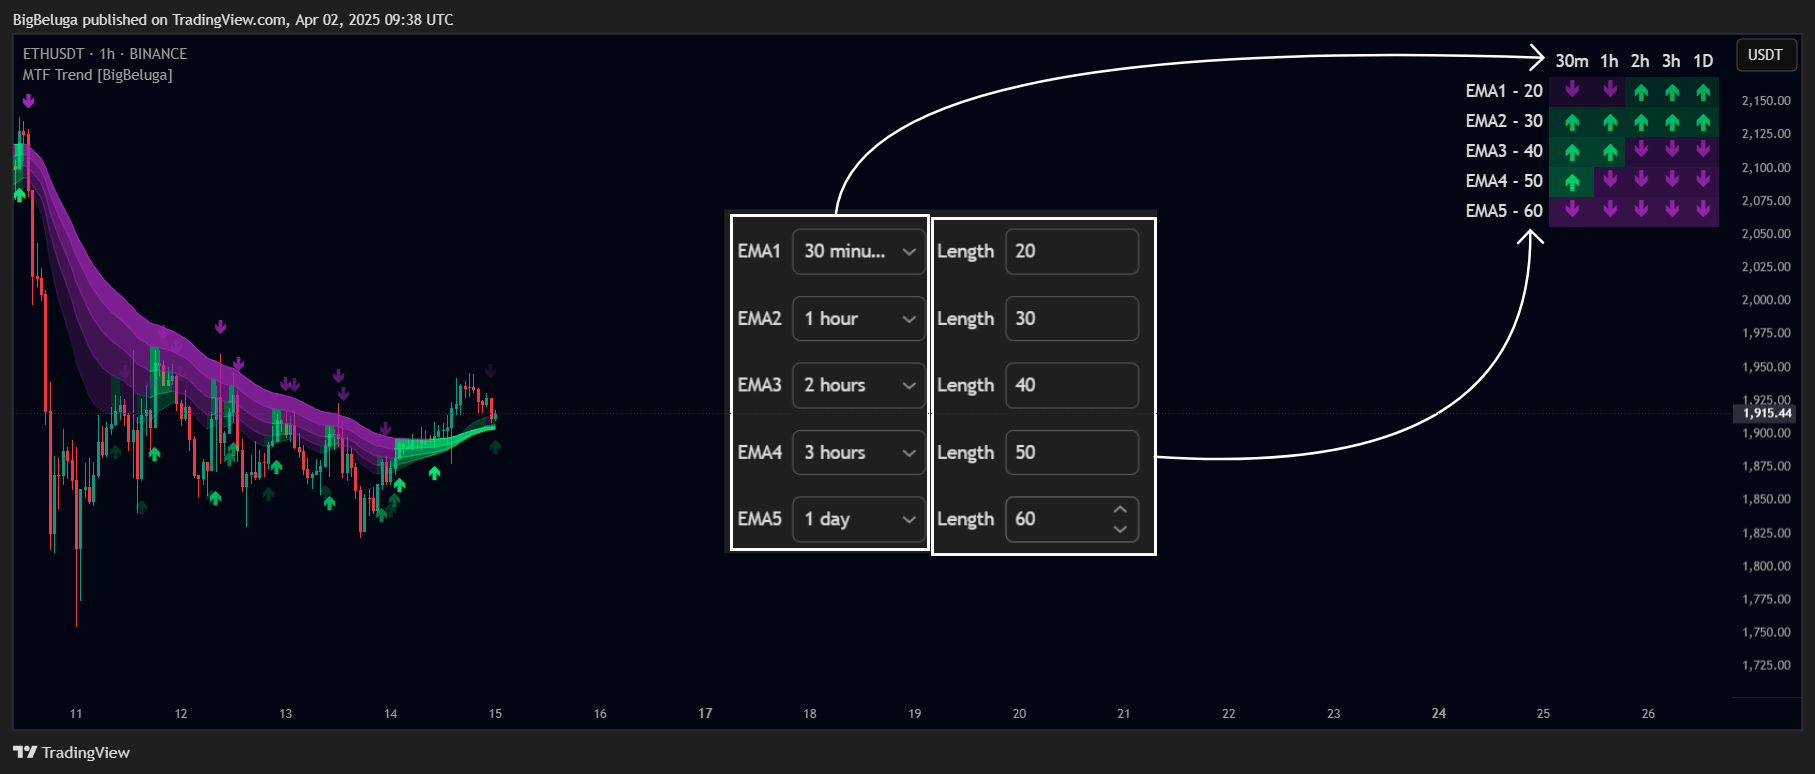Click the EMA1 - 20 row label
Image resolution: width=1815 pixels, height=774 pixels.
pyautogui.click(x=1504, y=91)
